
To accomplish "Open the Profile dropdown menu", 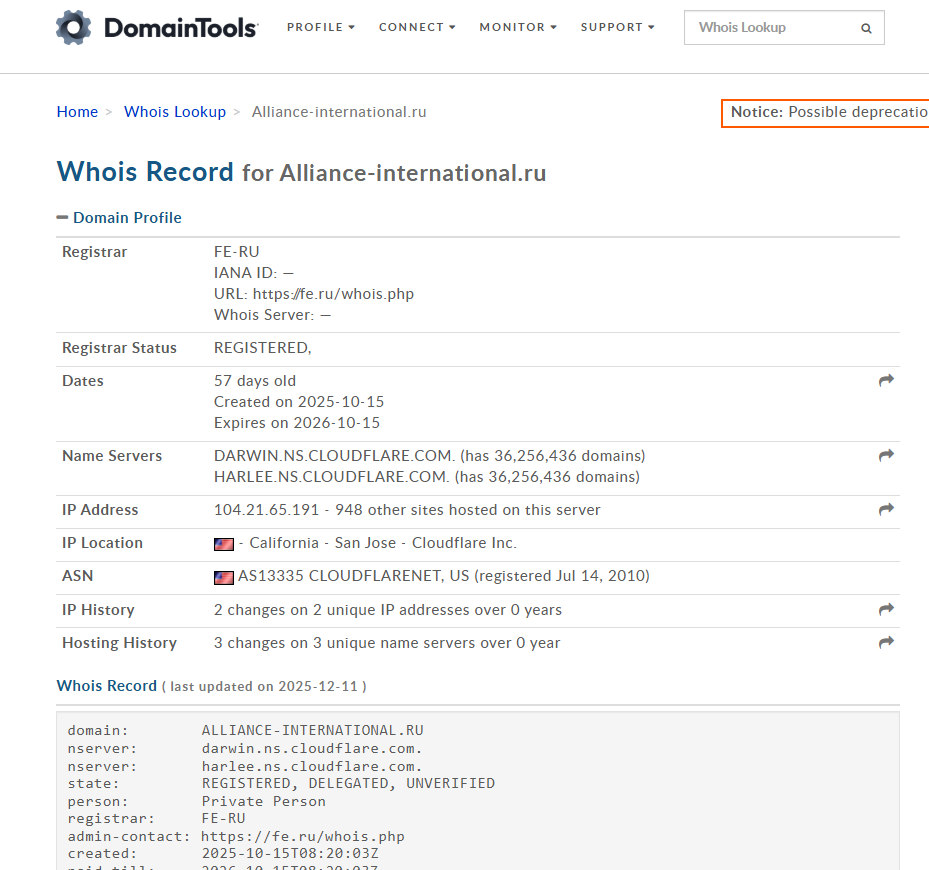I will click(x=320, y=28).
